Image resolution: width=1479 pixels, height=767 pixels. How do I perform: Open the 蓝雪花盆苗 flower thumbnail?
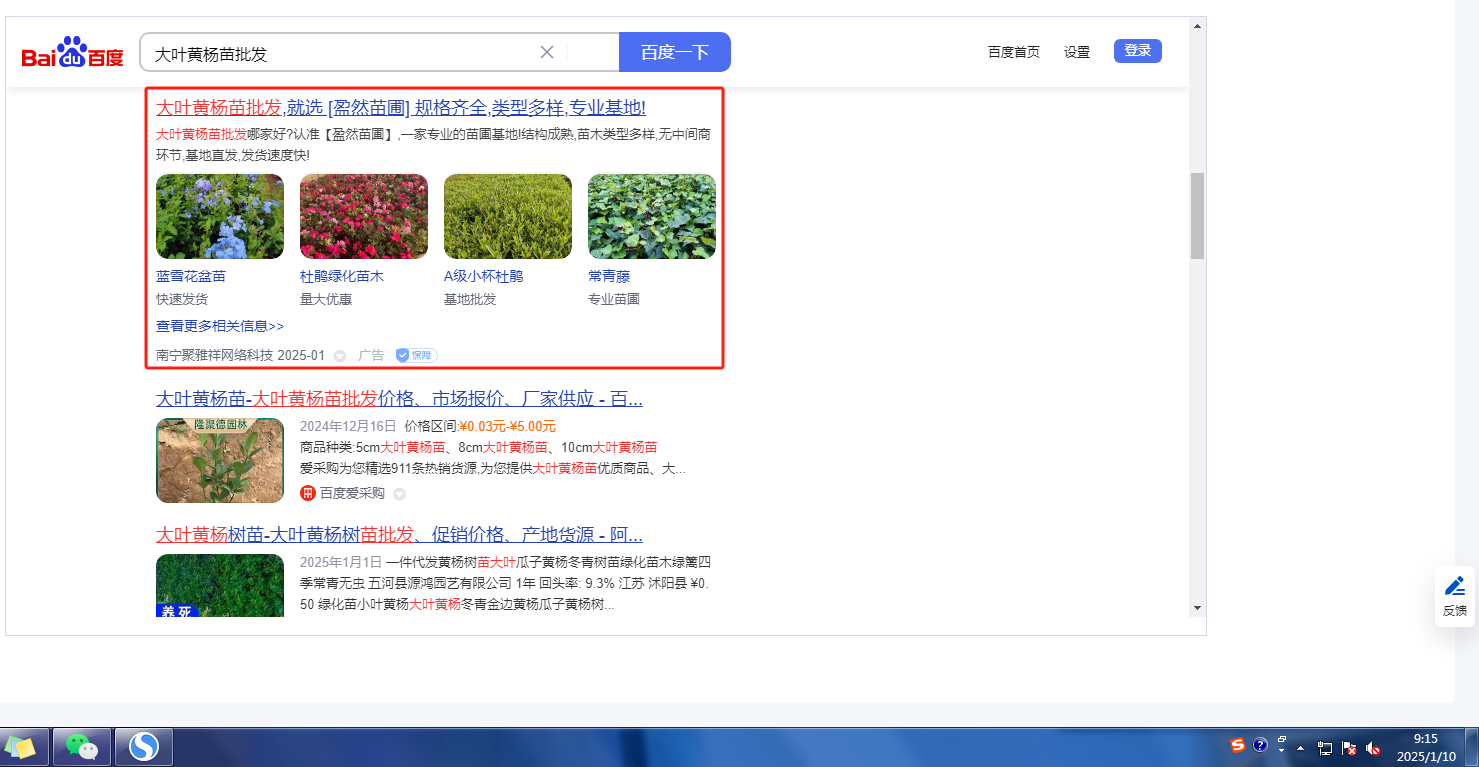tap(220, 217)
